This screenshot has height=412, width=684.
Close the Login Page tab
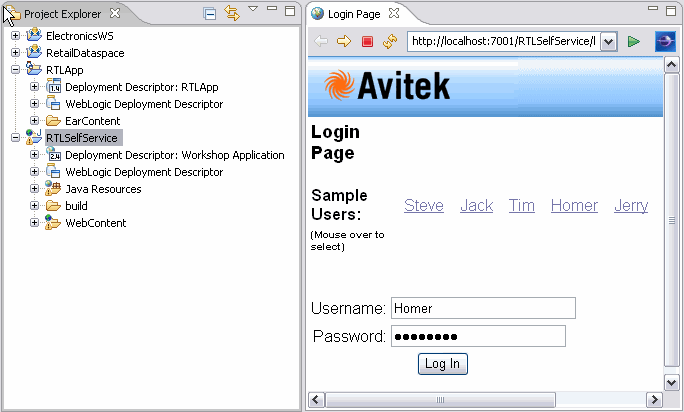coord(394,13)
